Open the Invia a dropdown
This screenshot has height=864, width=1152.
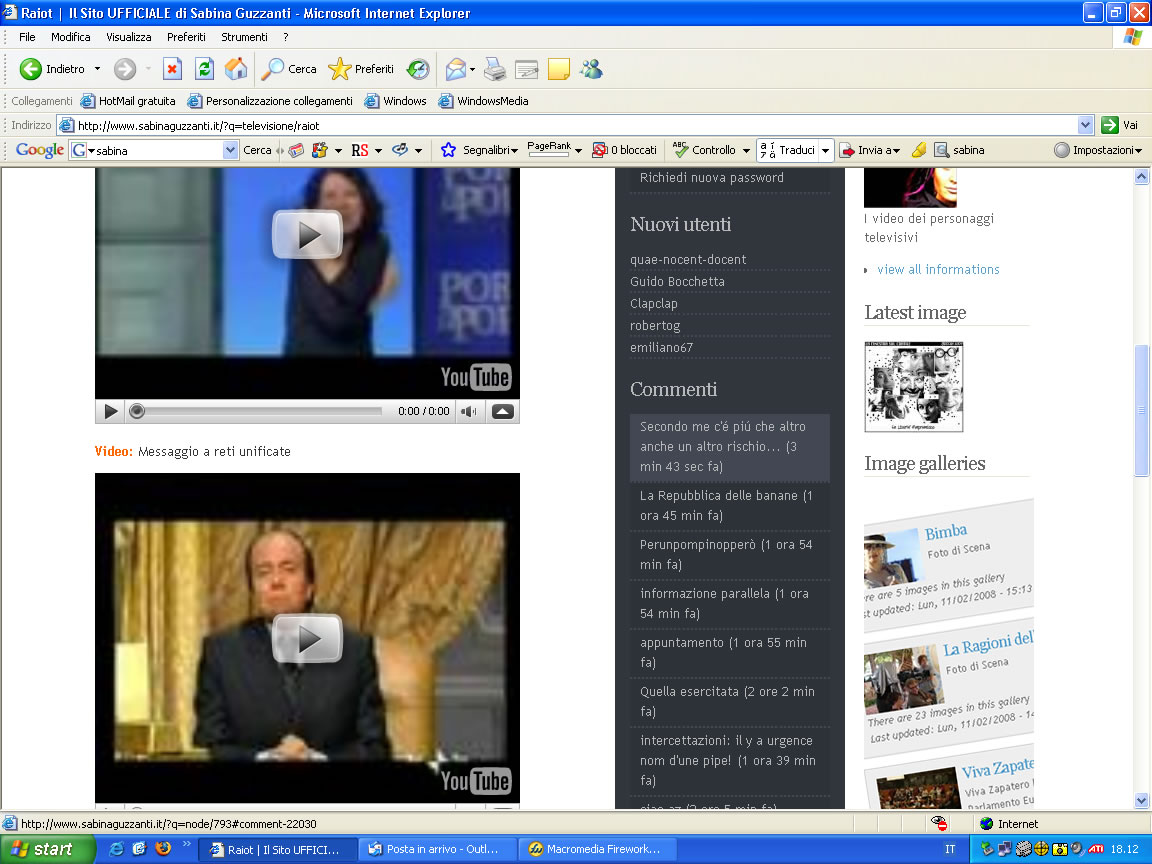[896, 151]
